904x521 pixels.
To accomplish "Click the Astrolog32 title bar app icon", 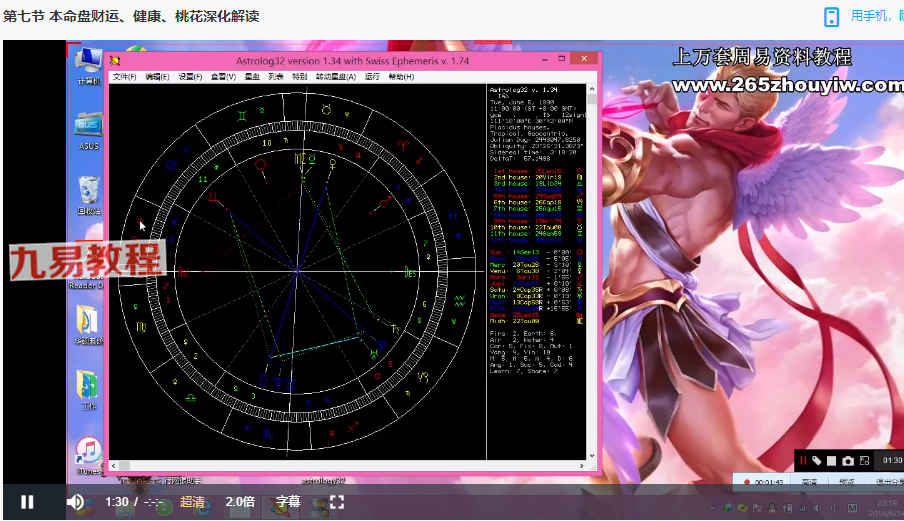I will [x=115, y=61].
